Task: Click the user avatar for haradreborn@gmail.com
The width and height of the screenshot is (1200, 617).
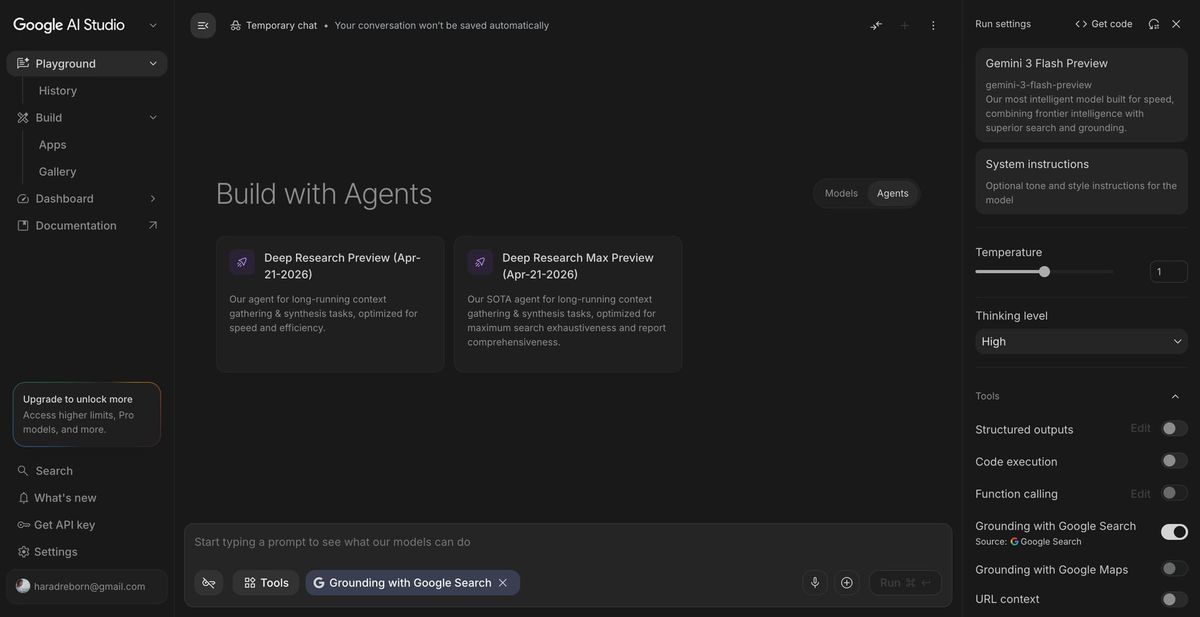Action: click(x=23, y=586)
